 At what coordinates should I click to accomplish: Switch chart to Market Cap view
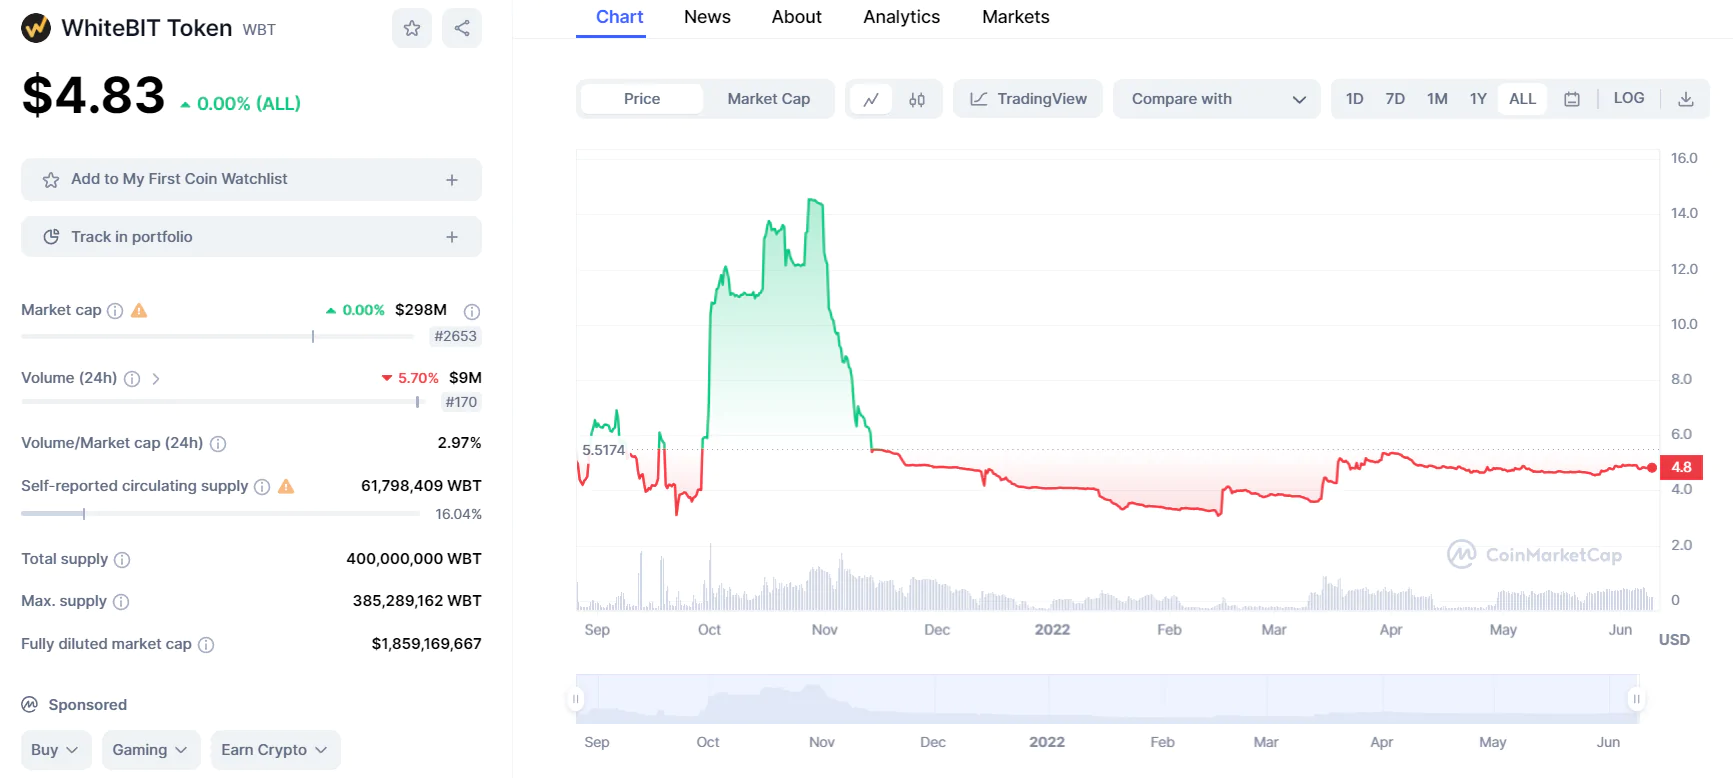(x=768, y=99)
